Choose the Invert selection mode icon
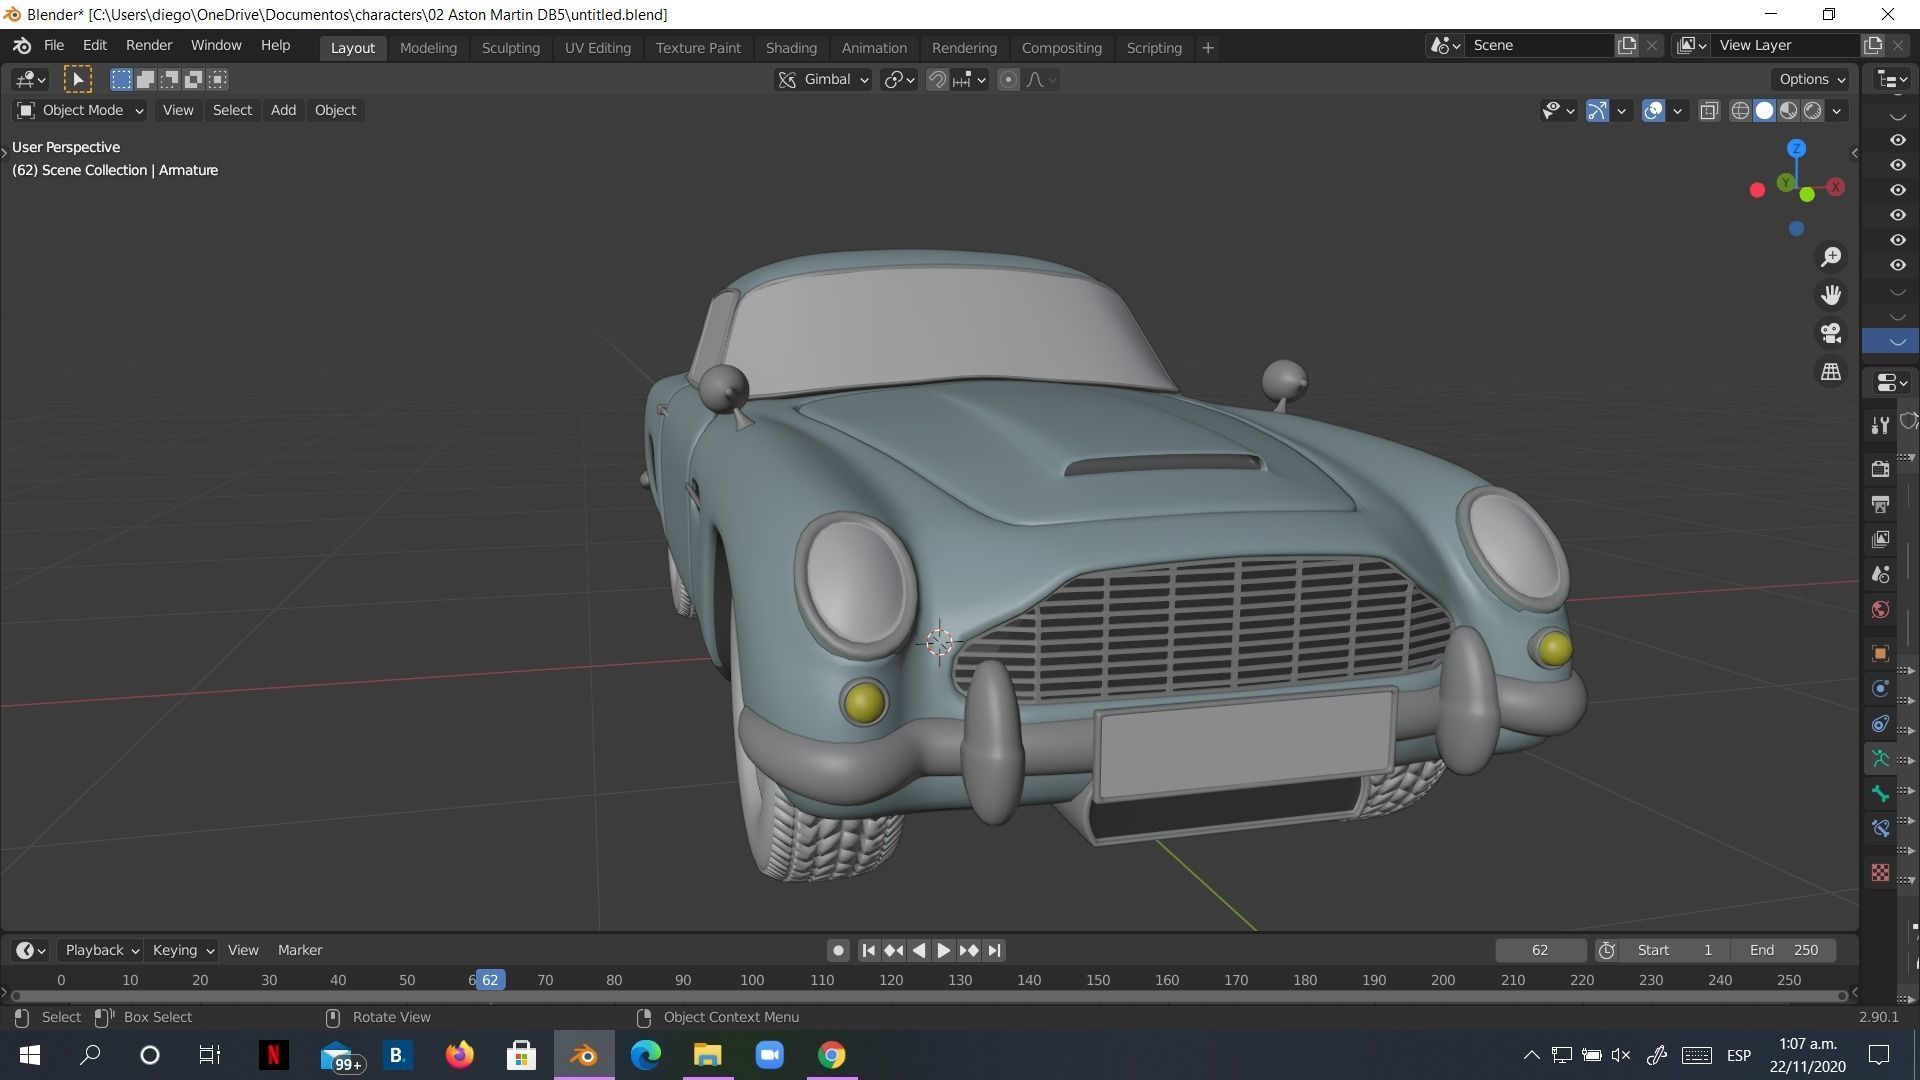 pos(193,79)
